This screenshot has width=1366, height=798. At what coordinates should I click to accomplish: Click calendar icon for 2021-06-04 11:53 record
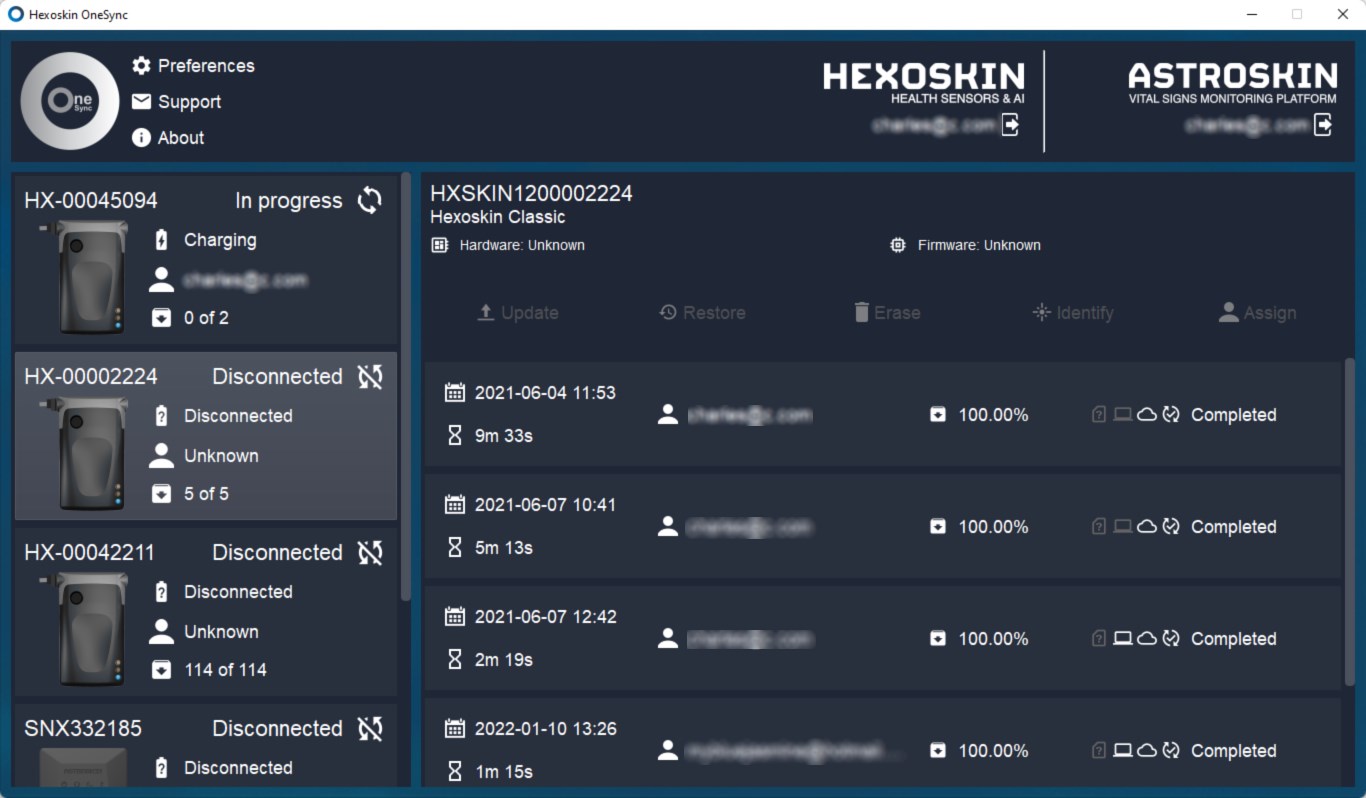(455, 393)
